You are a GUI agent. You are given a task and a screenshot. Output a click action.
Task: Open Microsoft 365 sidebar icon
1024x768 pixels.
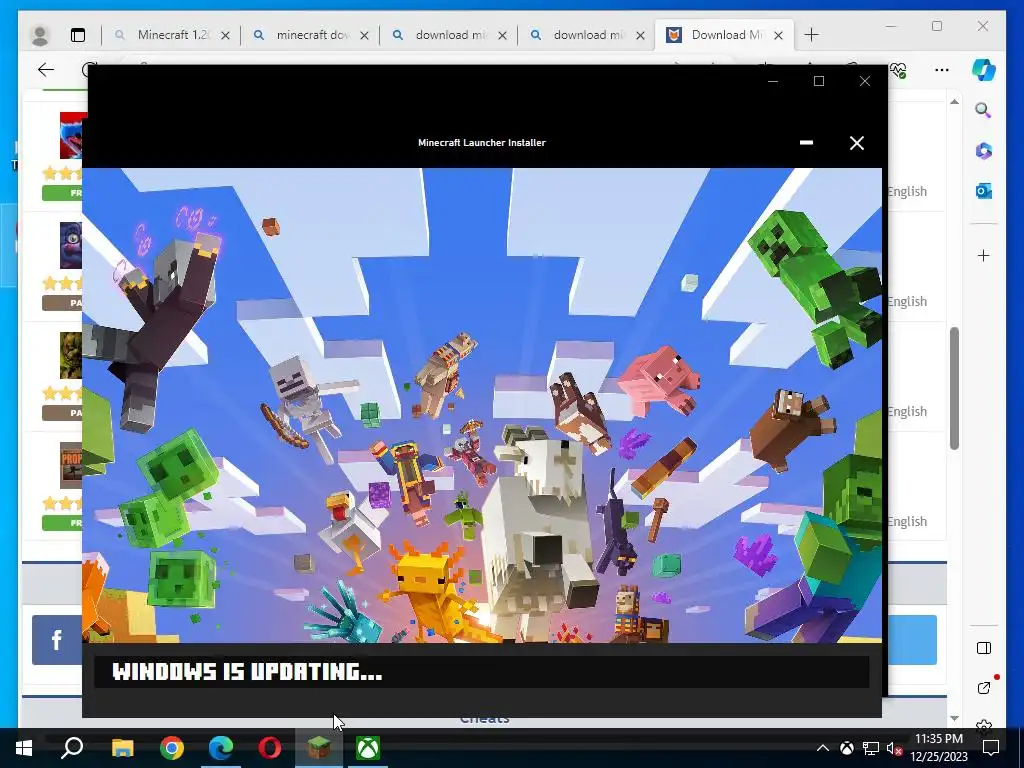(x=984, y=151)
